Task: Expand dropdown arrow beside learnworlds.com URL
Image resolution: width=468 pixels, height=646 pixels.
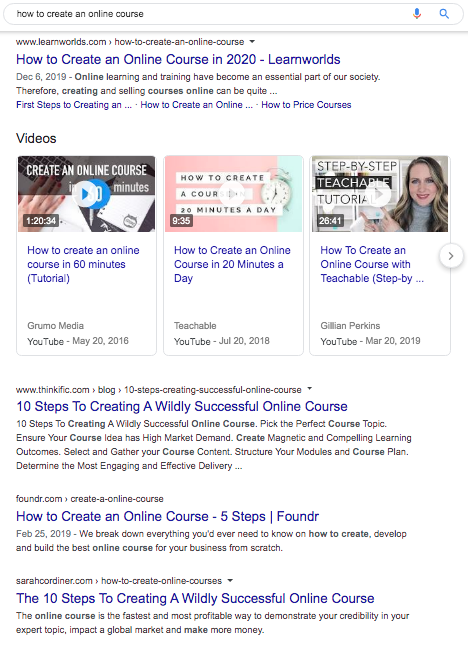Action: coord(253,42)
